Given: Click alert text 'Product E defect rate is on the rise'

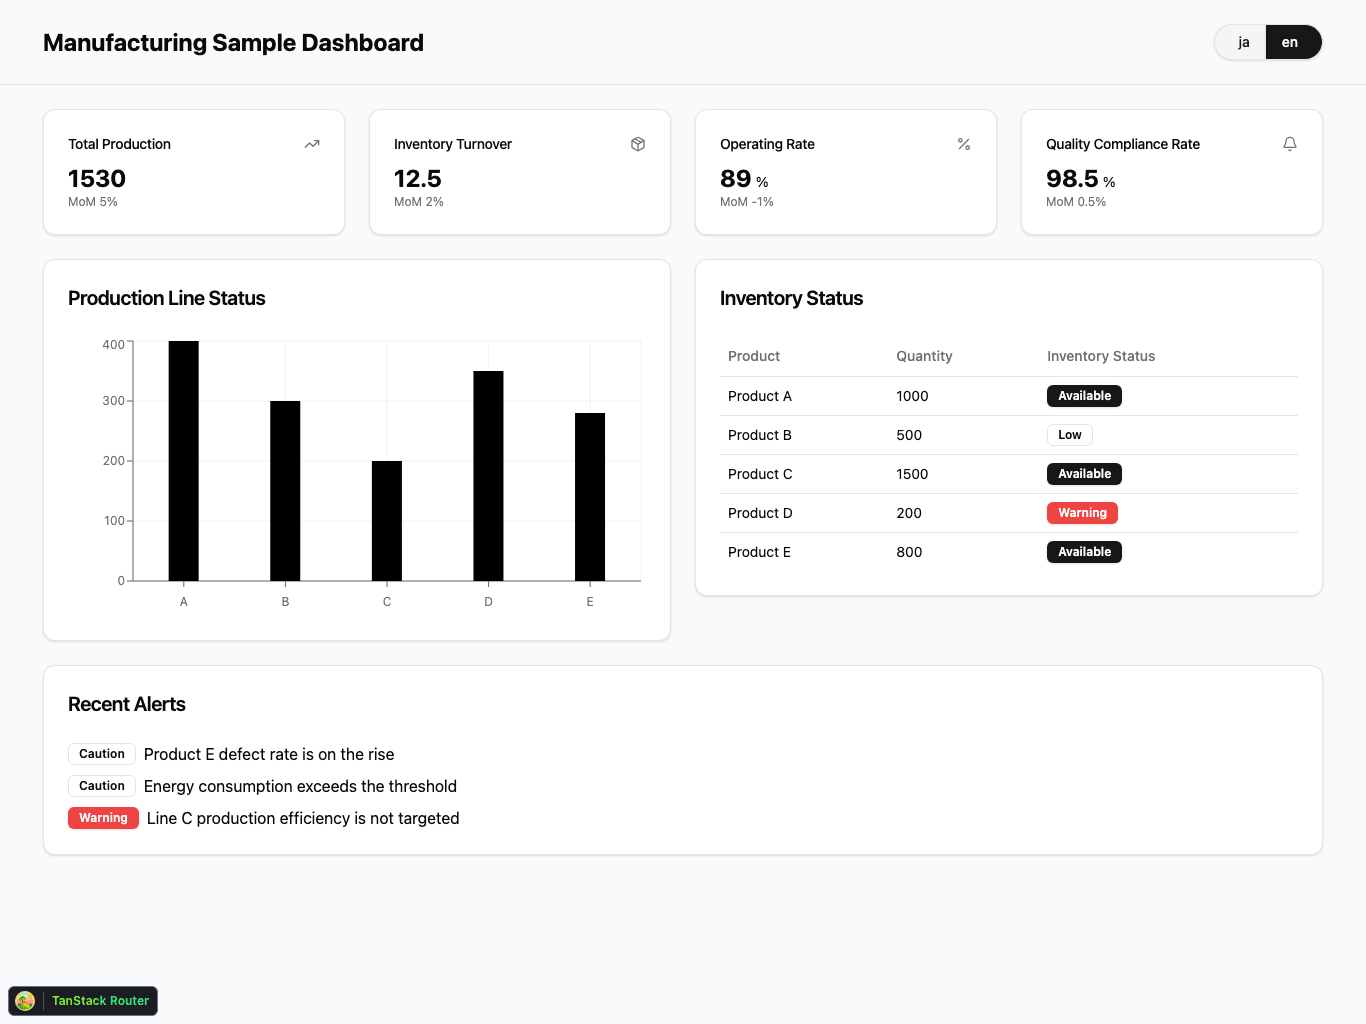Looking at the screenshot, I should pos(269,755).
